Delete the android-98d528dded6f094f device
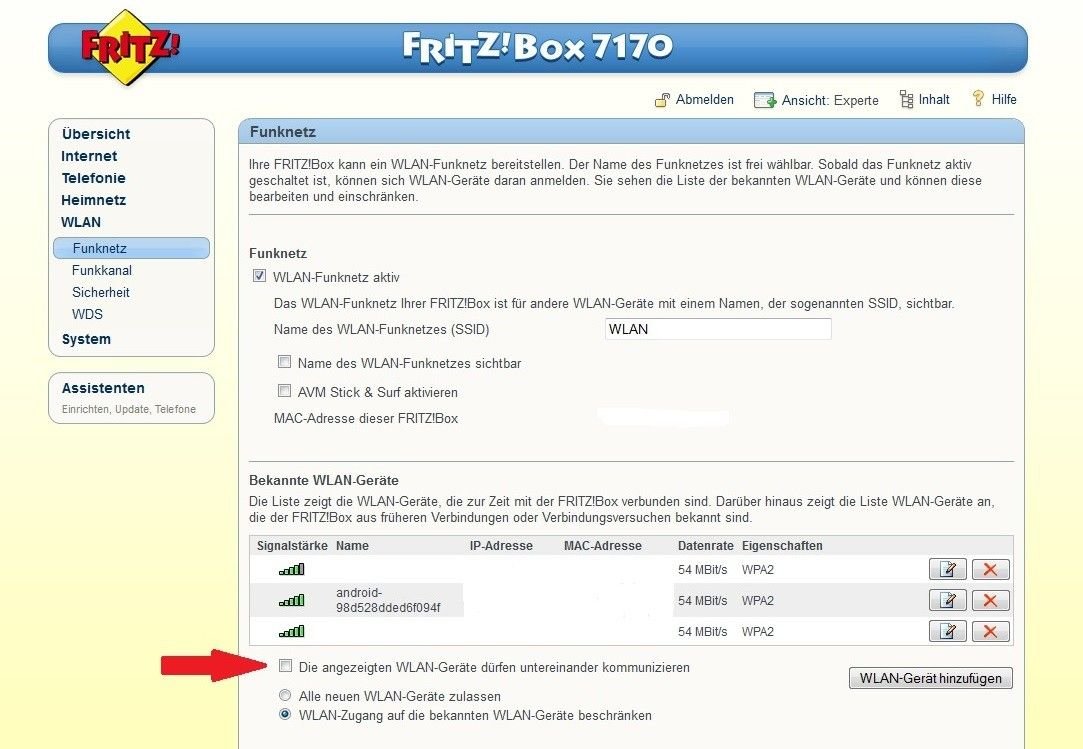Screen dimensions: 1083x749 click(x=990, y=600)
